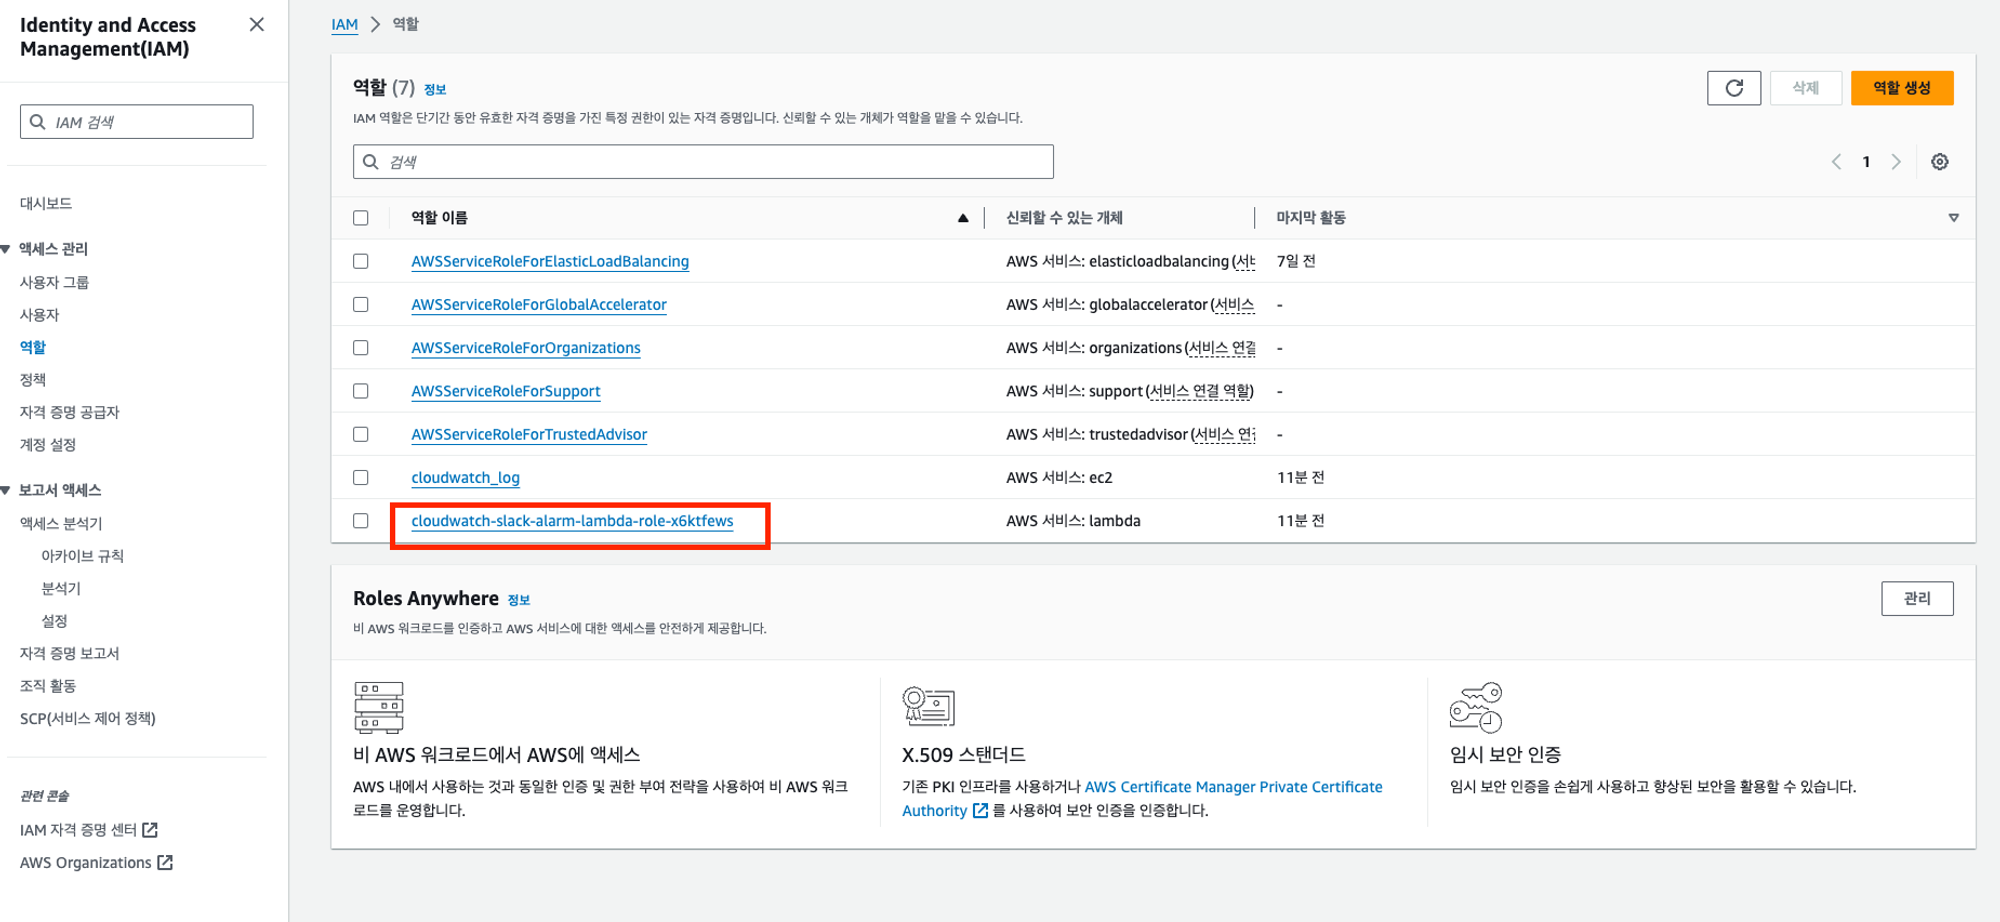
Task: Open AWSServiceRoleForElasticLoadBalancing role link
Action: (550, 261)
